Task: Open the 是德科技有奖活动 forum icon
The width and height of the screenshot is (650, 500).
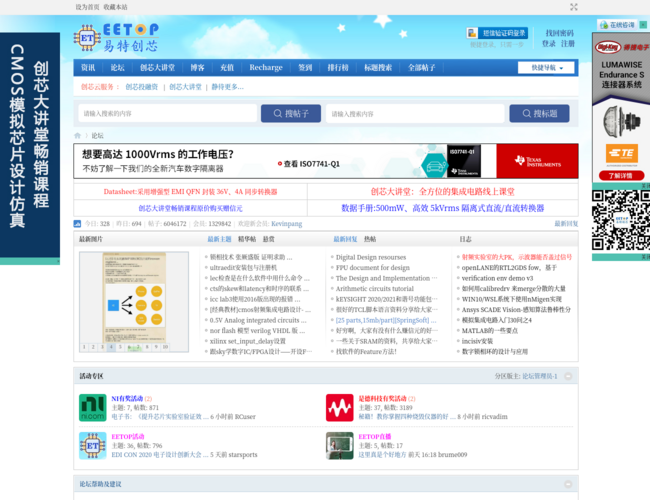Action: 340,408
